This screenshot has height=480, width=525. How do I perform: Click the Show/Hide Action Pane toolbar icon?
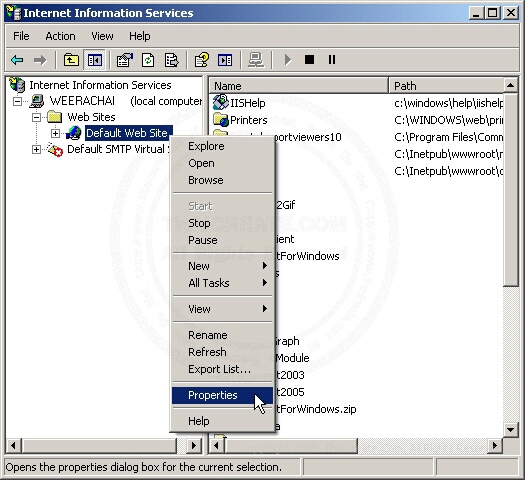pos(225,60)
